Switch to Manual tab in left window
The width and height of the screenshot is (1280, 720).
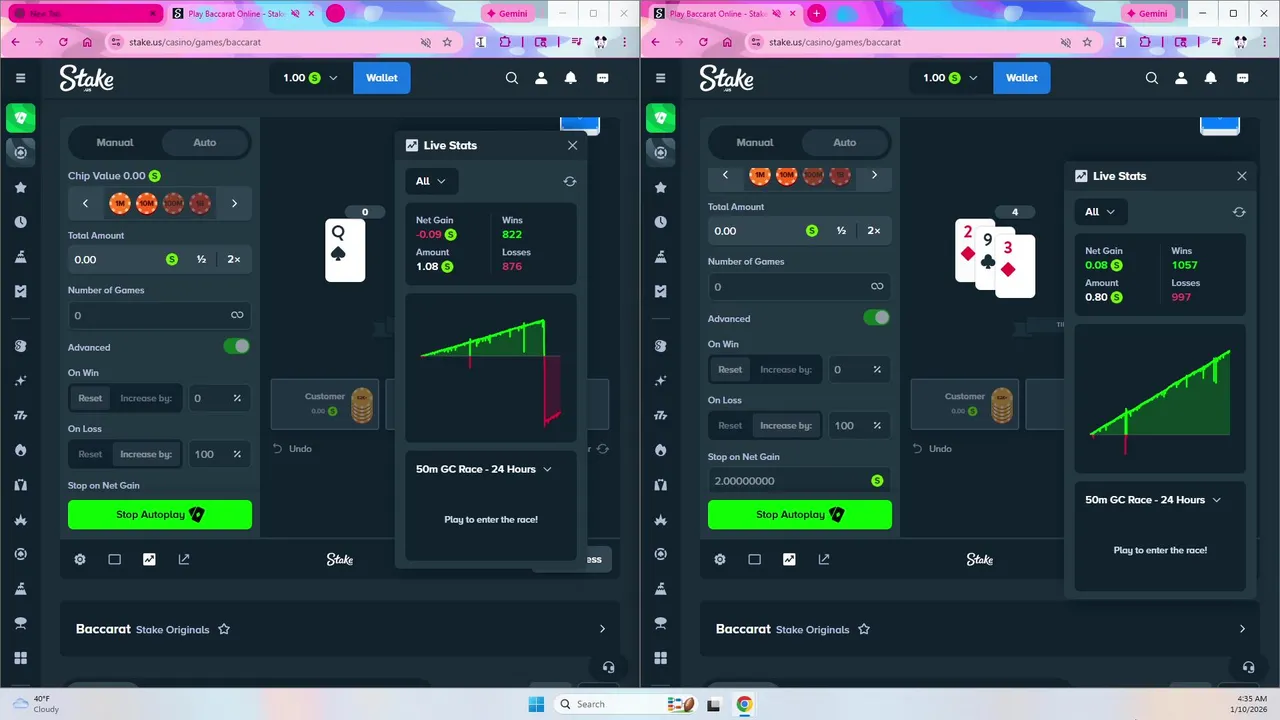tap(115, 142)
